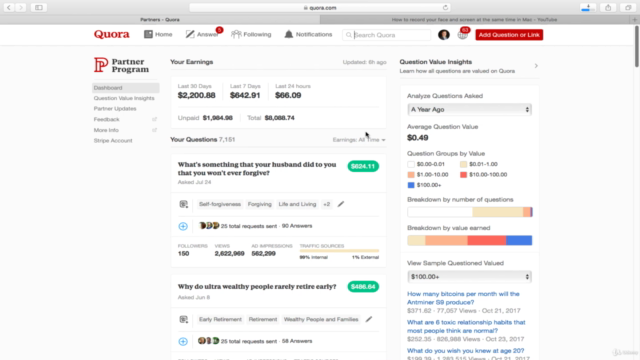This screenshot has width=640, height=360.
Task: Open the Following people icon
Action: pos(236,34)
